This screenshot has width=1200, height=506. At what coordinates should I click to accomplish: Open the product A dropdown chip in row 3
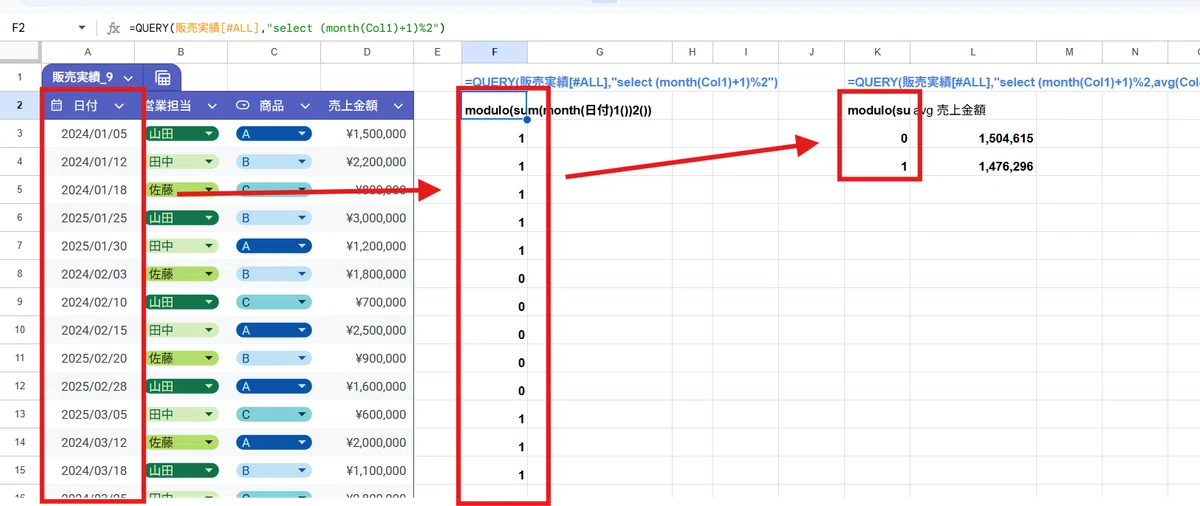click(274, 133)
